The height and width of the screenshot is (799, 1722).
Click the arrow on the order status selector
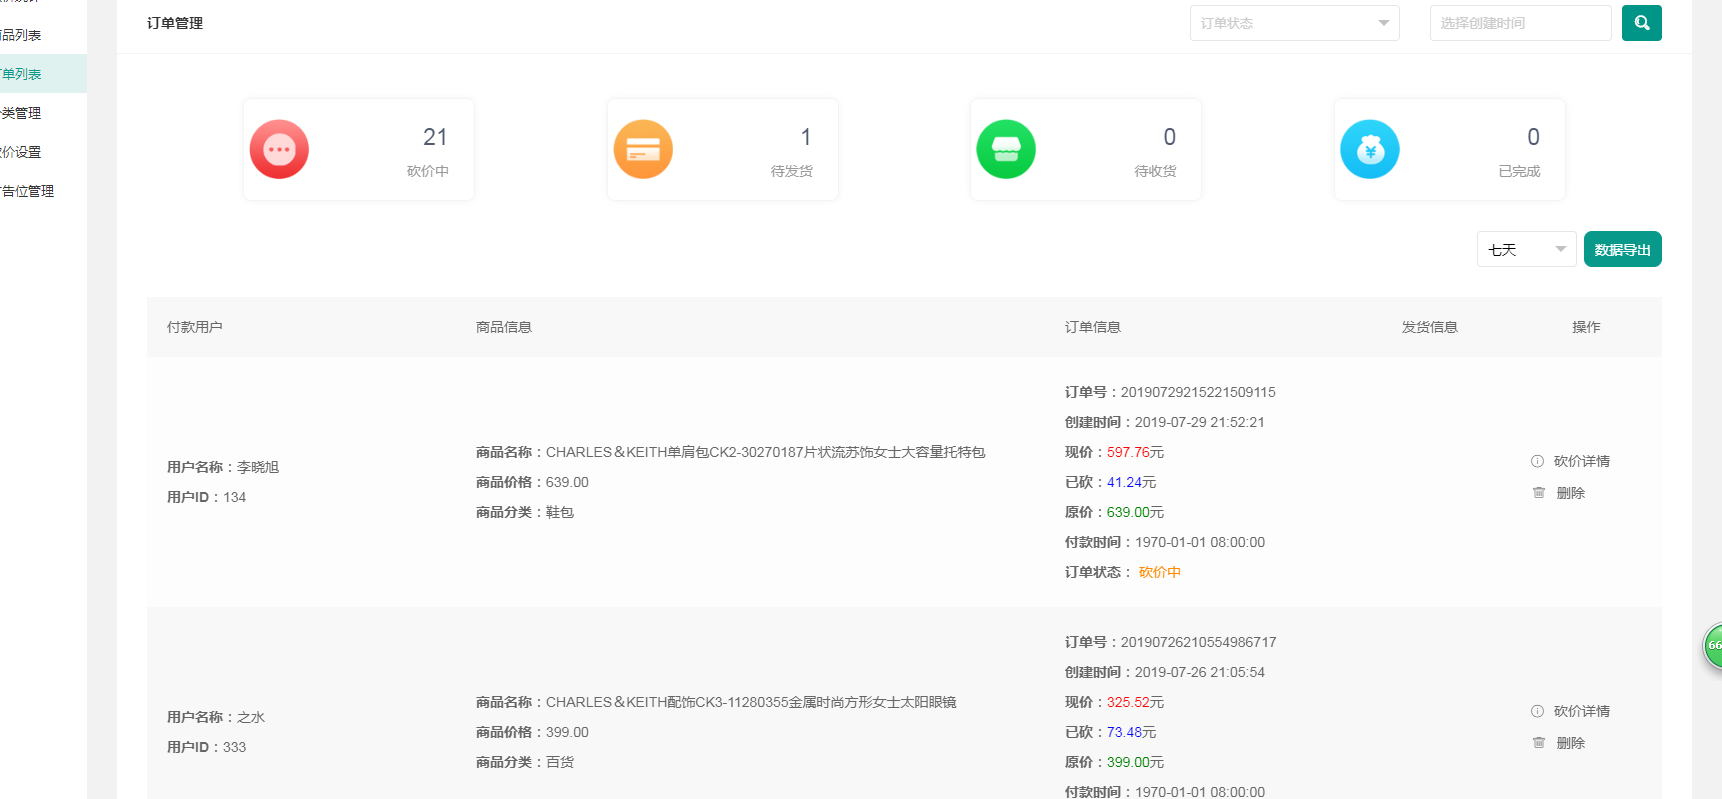[1384, 23]
